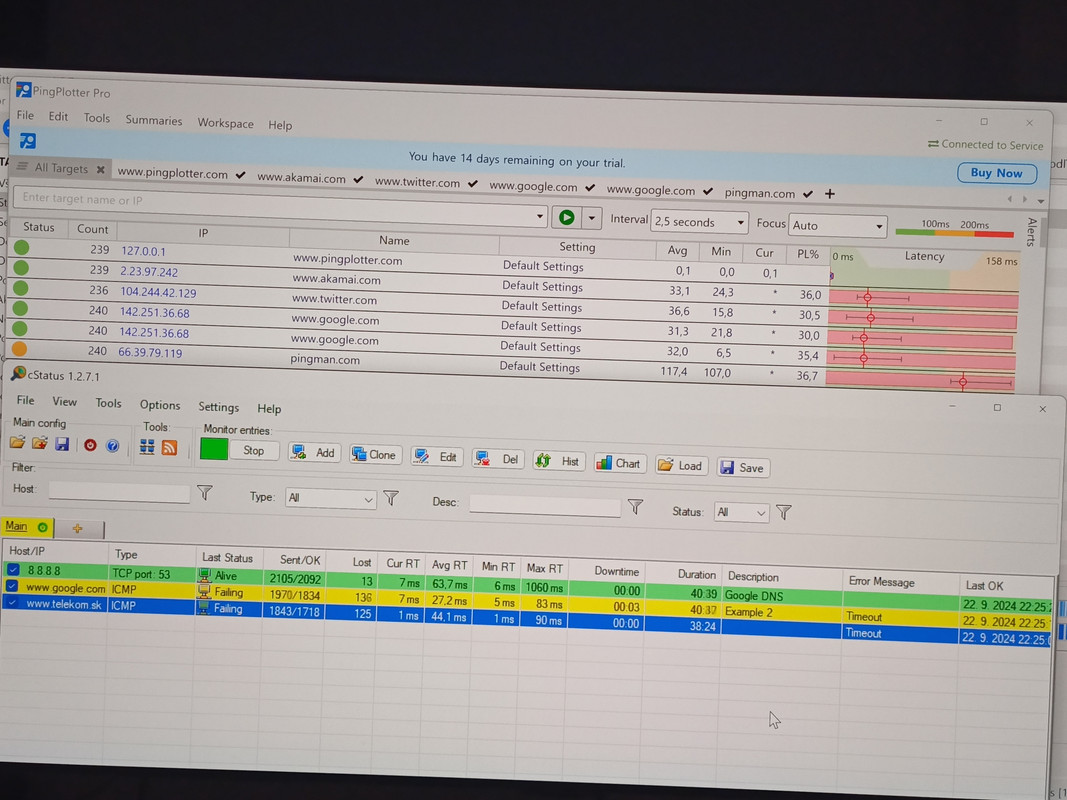Open the Interval 2,5 seconds dropdown
Viewport: 1067px width, 800px height.
[699, 222]
